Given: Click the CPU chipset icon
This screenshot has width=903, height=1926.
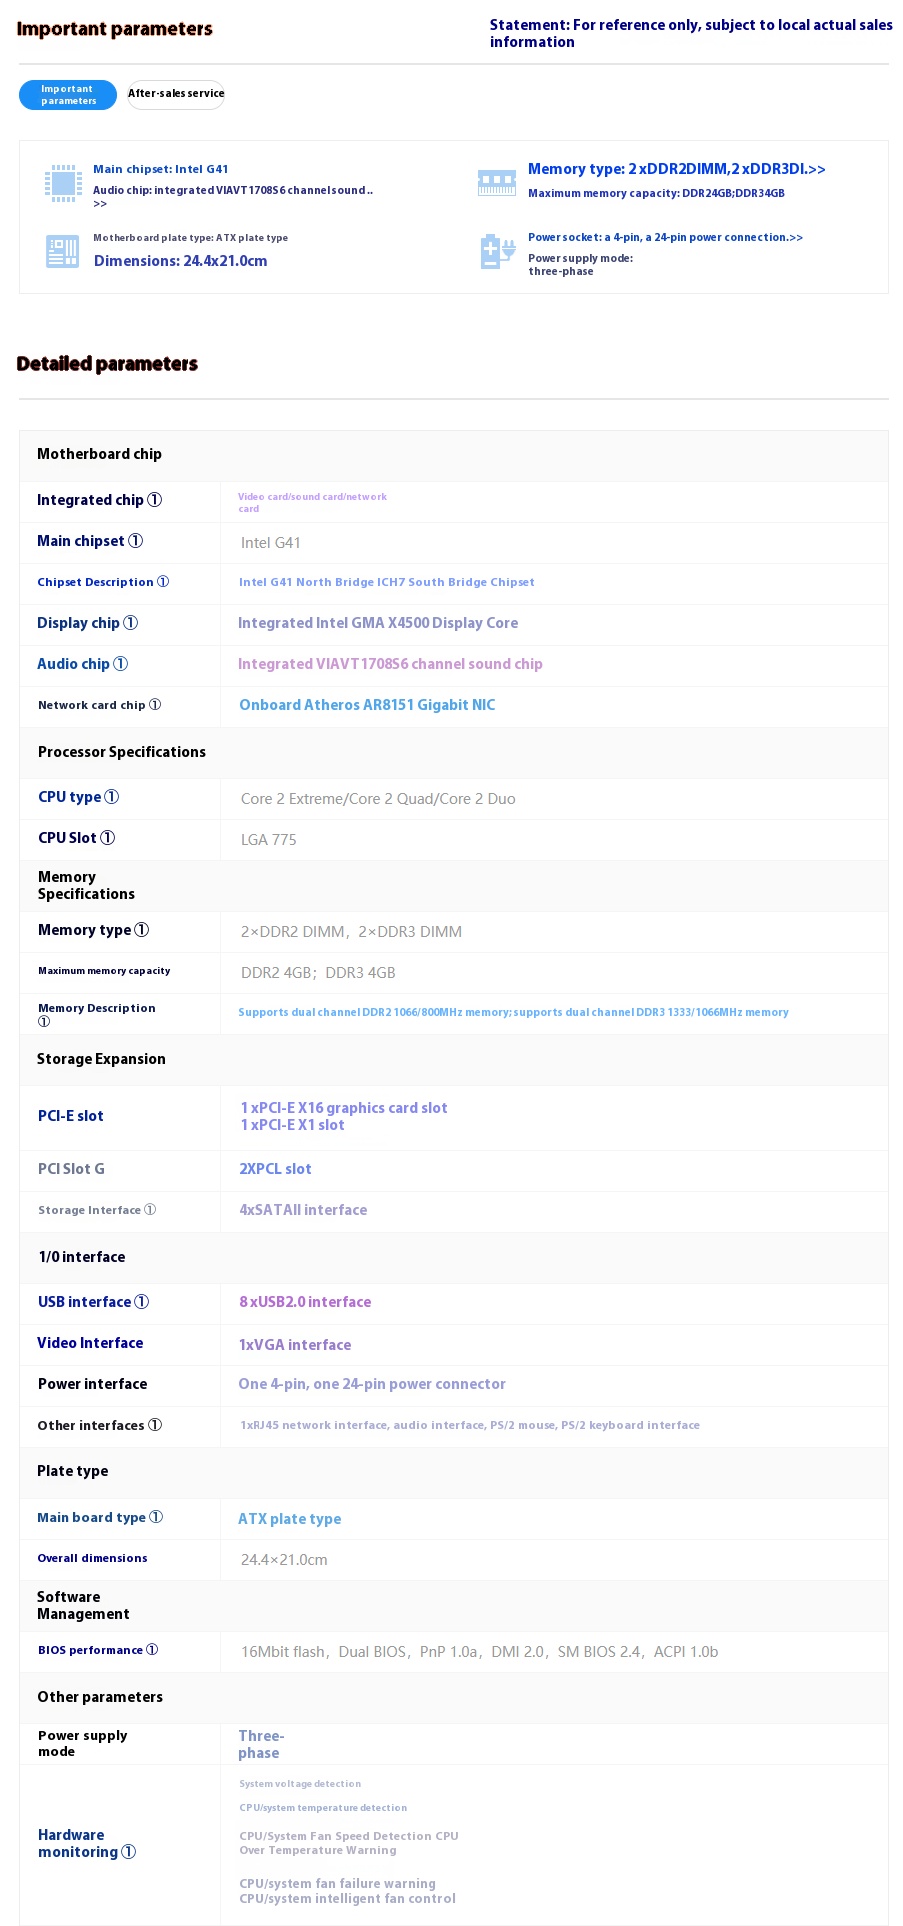Looking at the screenshot, I should 63,183.
